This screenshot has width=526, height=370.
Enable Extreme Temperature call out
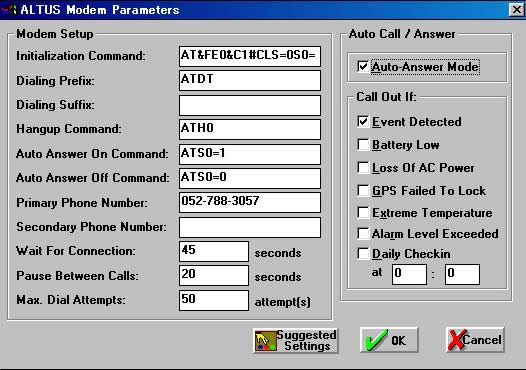[x=363, y=212]
